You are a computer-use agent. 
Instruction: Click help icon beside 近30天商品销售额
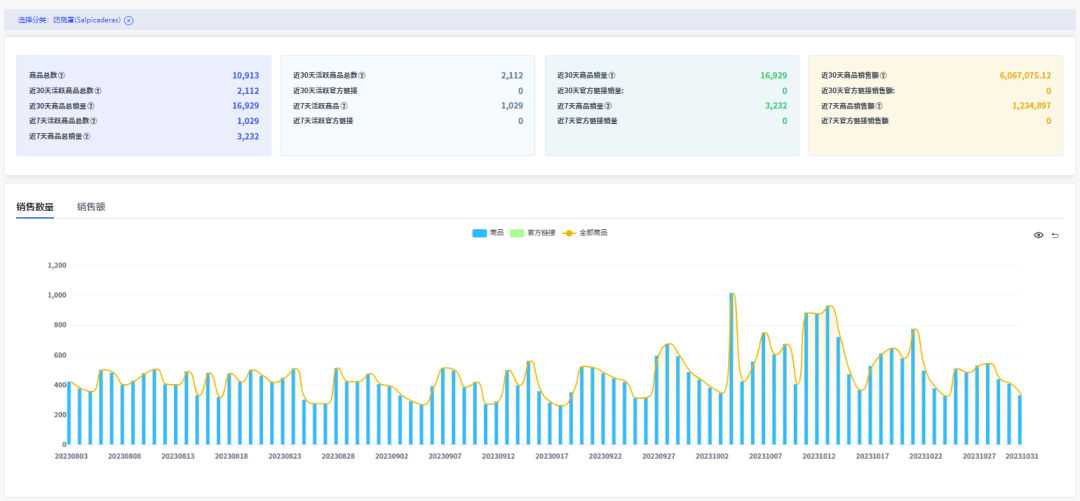click(x=884, y=75)
